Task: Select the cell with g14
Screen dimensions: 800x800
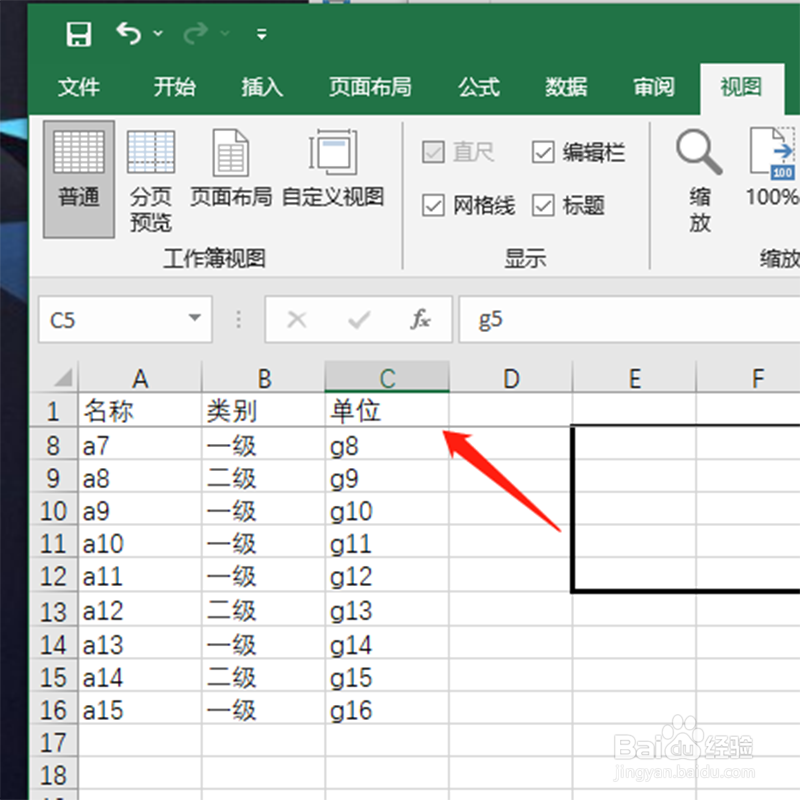Action: (x=387, y=644)
